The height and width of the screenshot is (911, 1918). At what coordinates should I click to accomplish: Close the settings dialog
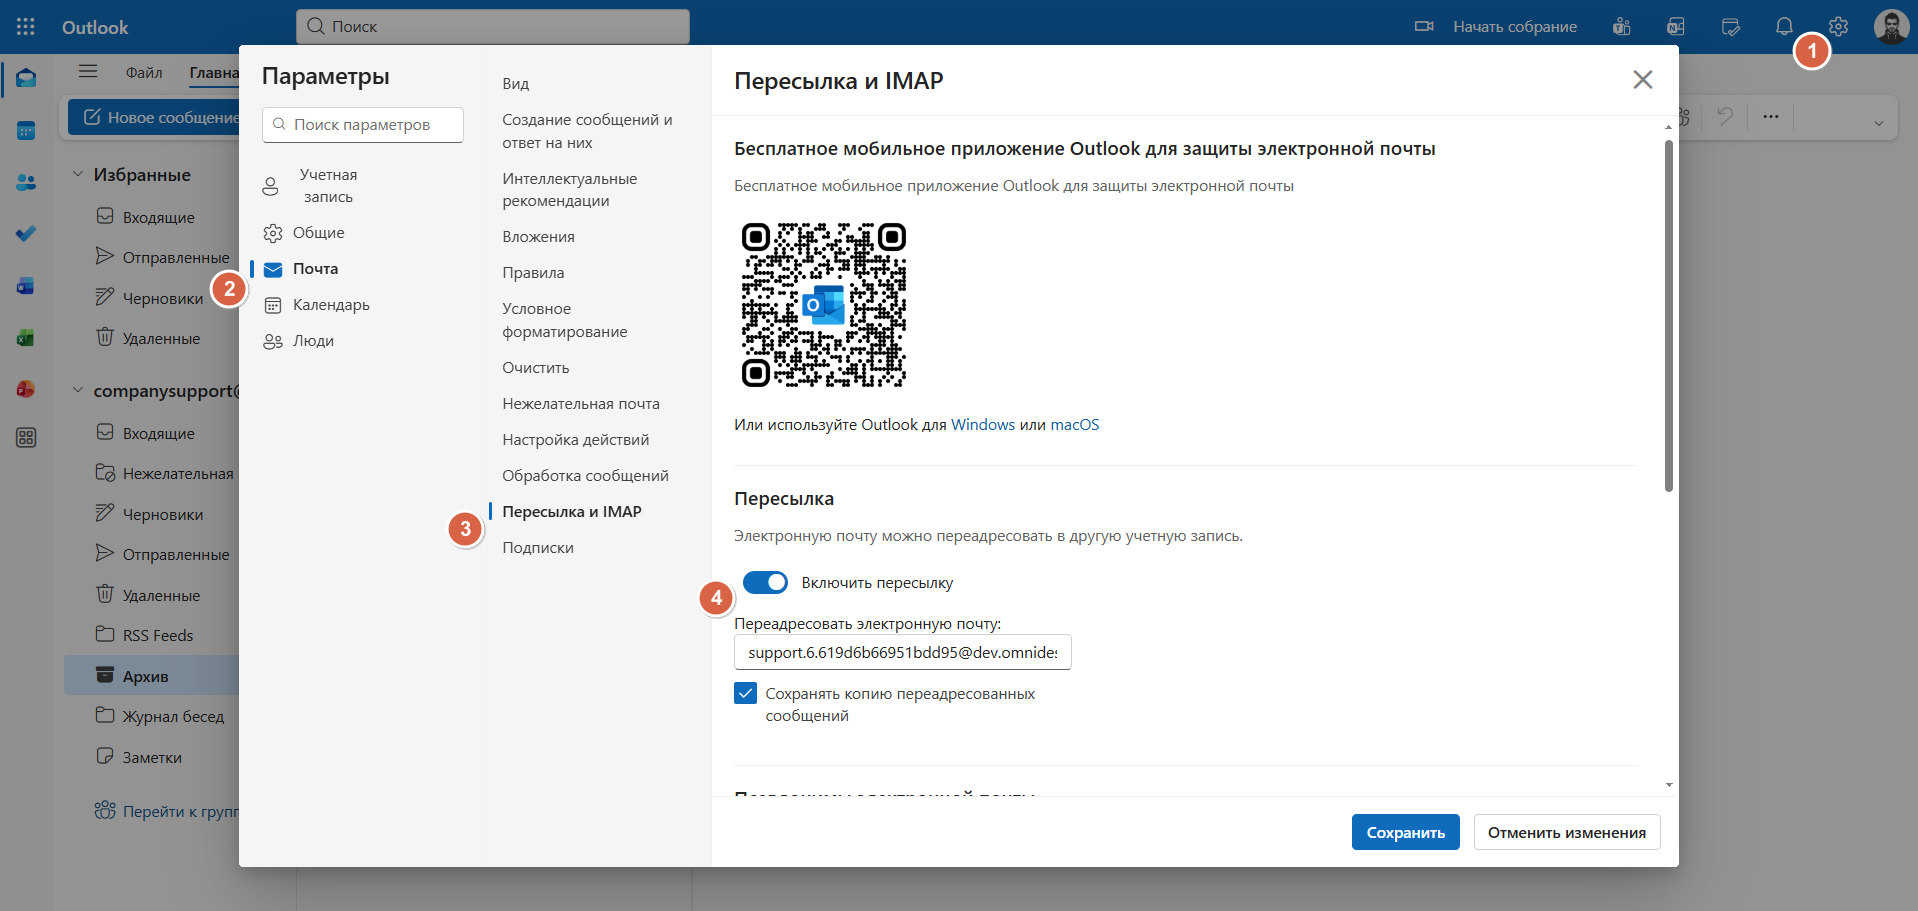click(x=1642, y=80)
